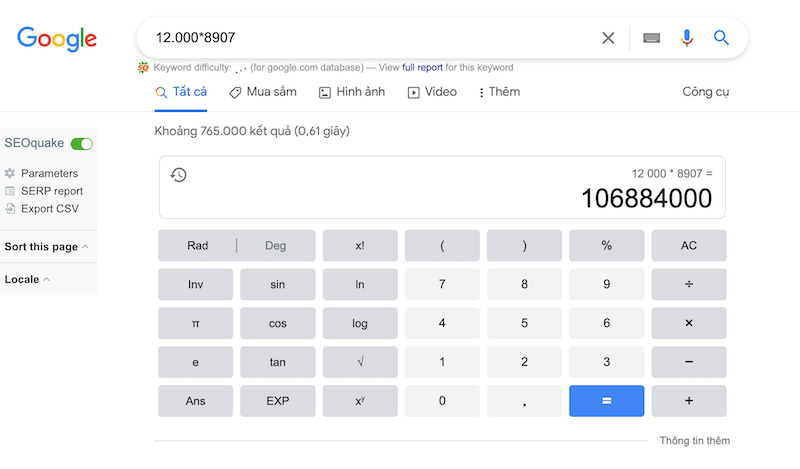Screen dimensions: 800x469
Task: Click the multiply key
Action: pyautogui.click(x=689, y=323)
